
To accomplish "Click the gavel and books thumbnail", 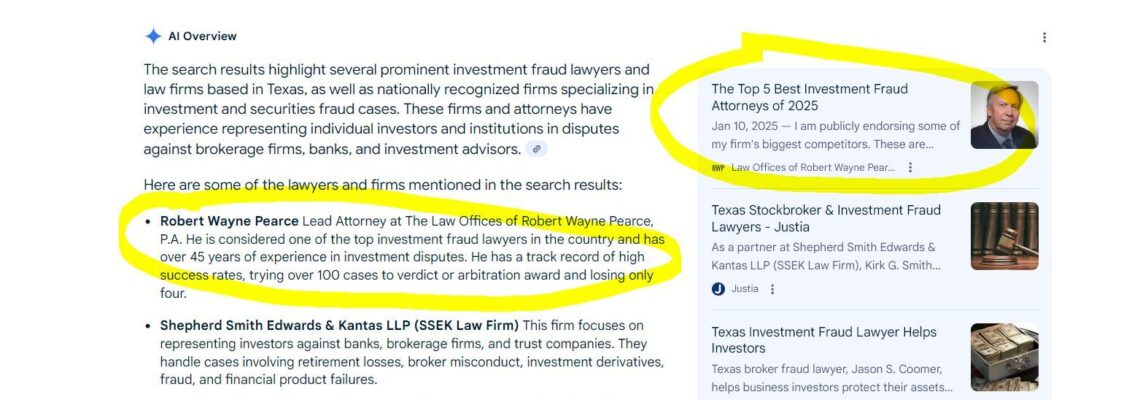I will coord(1004,236).
